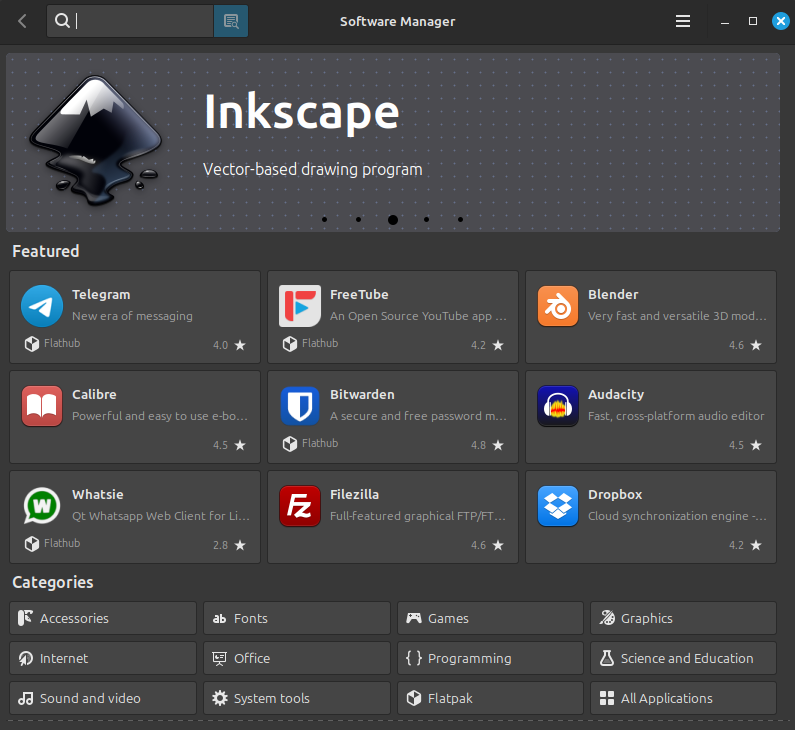Screen dimensions: 795x730
Task: Open the hamburger menu
Action: [683, 21]
